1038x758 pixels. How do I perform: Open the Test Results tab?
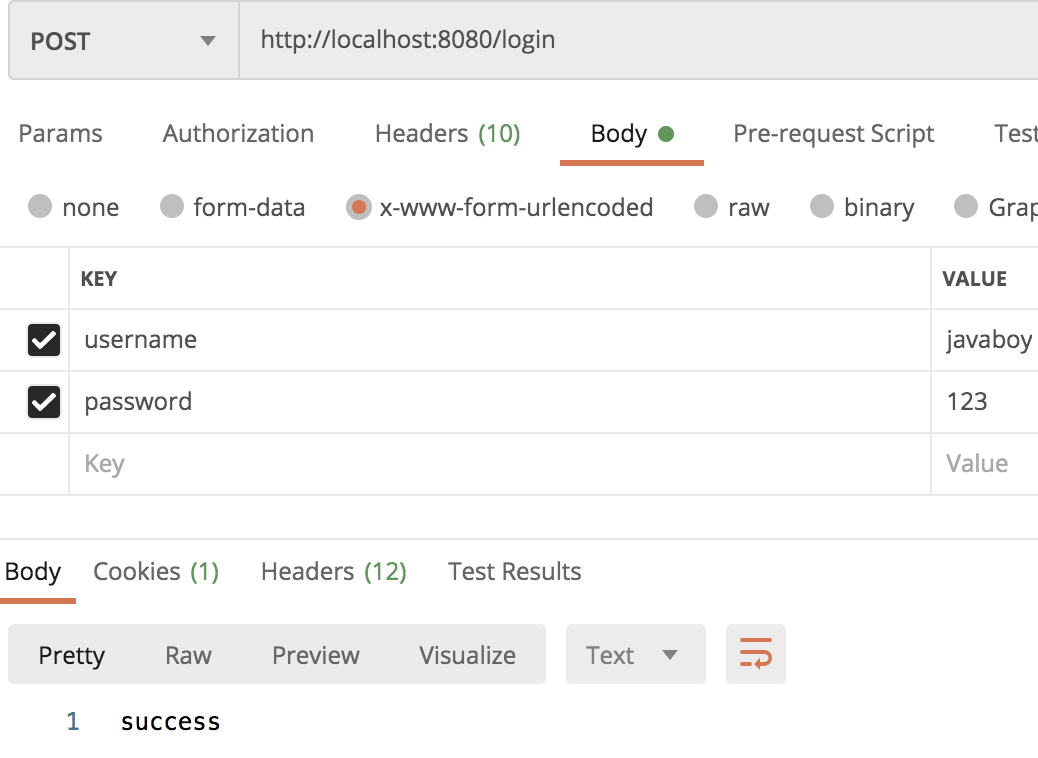pyautogui.click(x=514, y=572)
